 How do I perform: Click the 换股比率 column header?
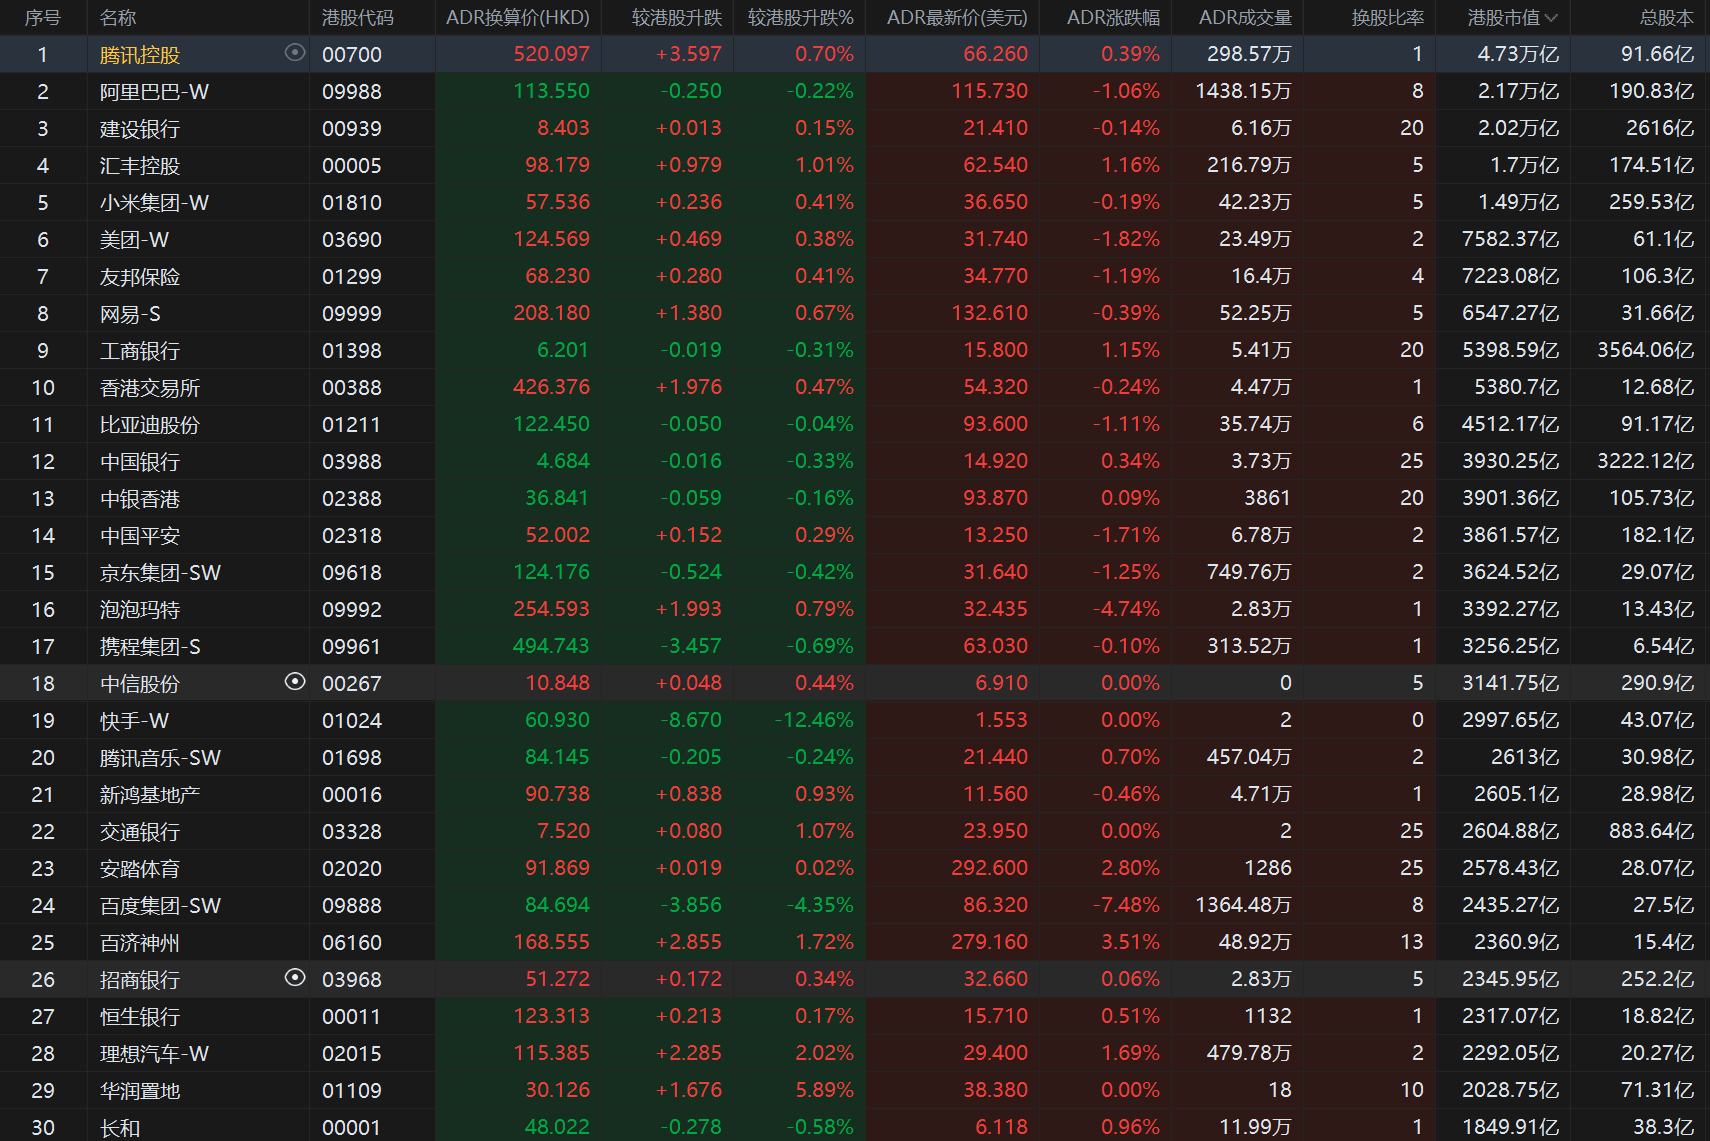point(1387,18)
